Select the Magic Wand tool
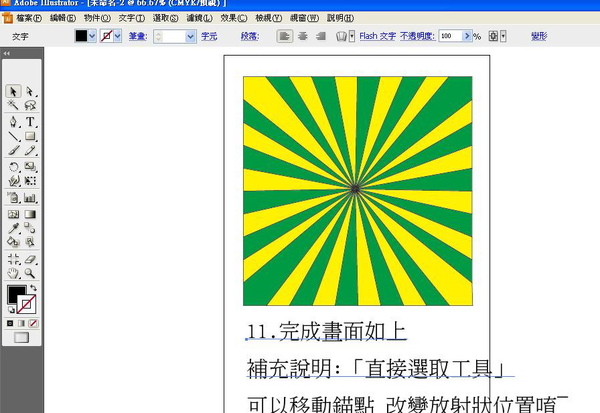The height and width of the screenshot is (413, 600). click(x=13, y=105)
